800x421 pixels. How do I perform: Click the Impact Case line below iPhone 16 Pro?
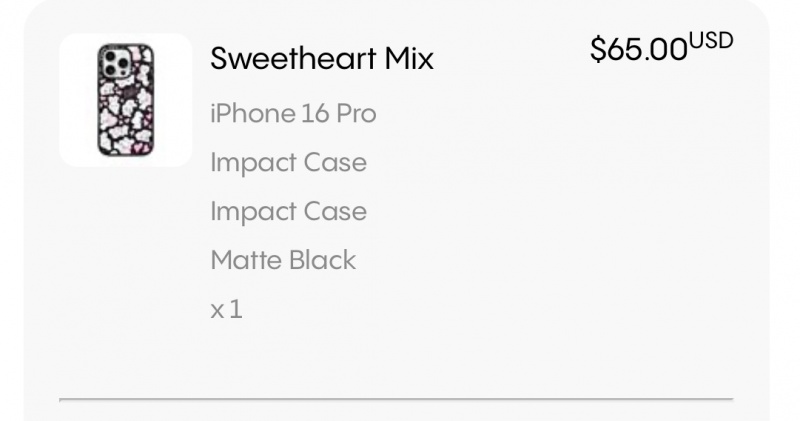coord(289,163)
